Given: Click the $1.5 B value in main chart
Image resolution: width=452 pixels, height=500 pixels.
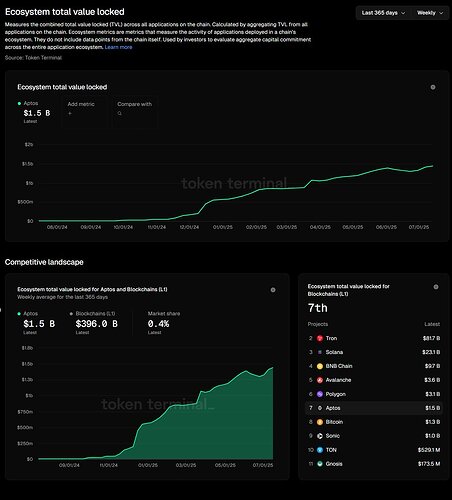Looking at the screenshot, I should tap(37, 113).
